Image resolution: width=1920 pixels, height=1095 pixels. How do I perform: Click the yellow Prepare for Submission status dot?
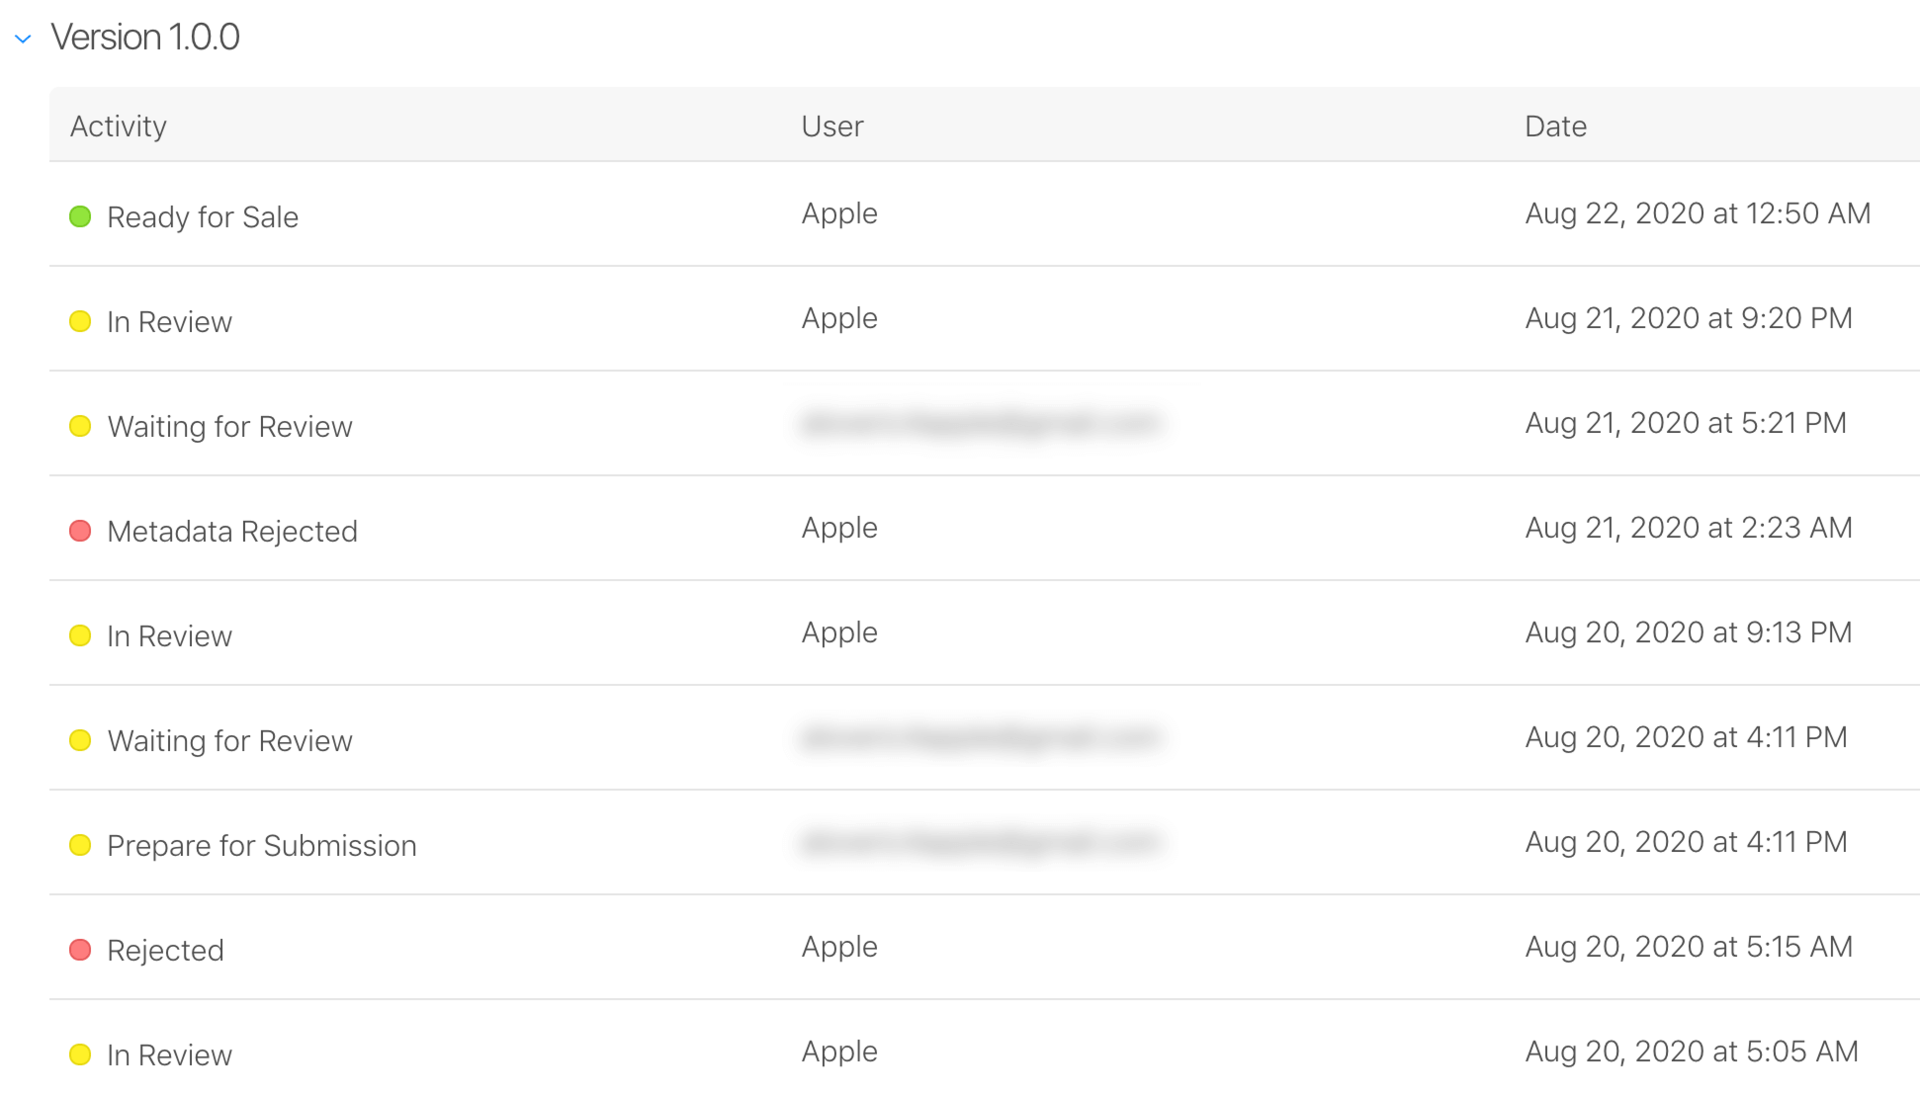(x=80, y=845)
